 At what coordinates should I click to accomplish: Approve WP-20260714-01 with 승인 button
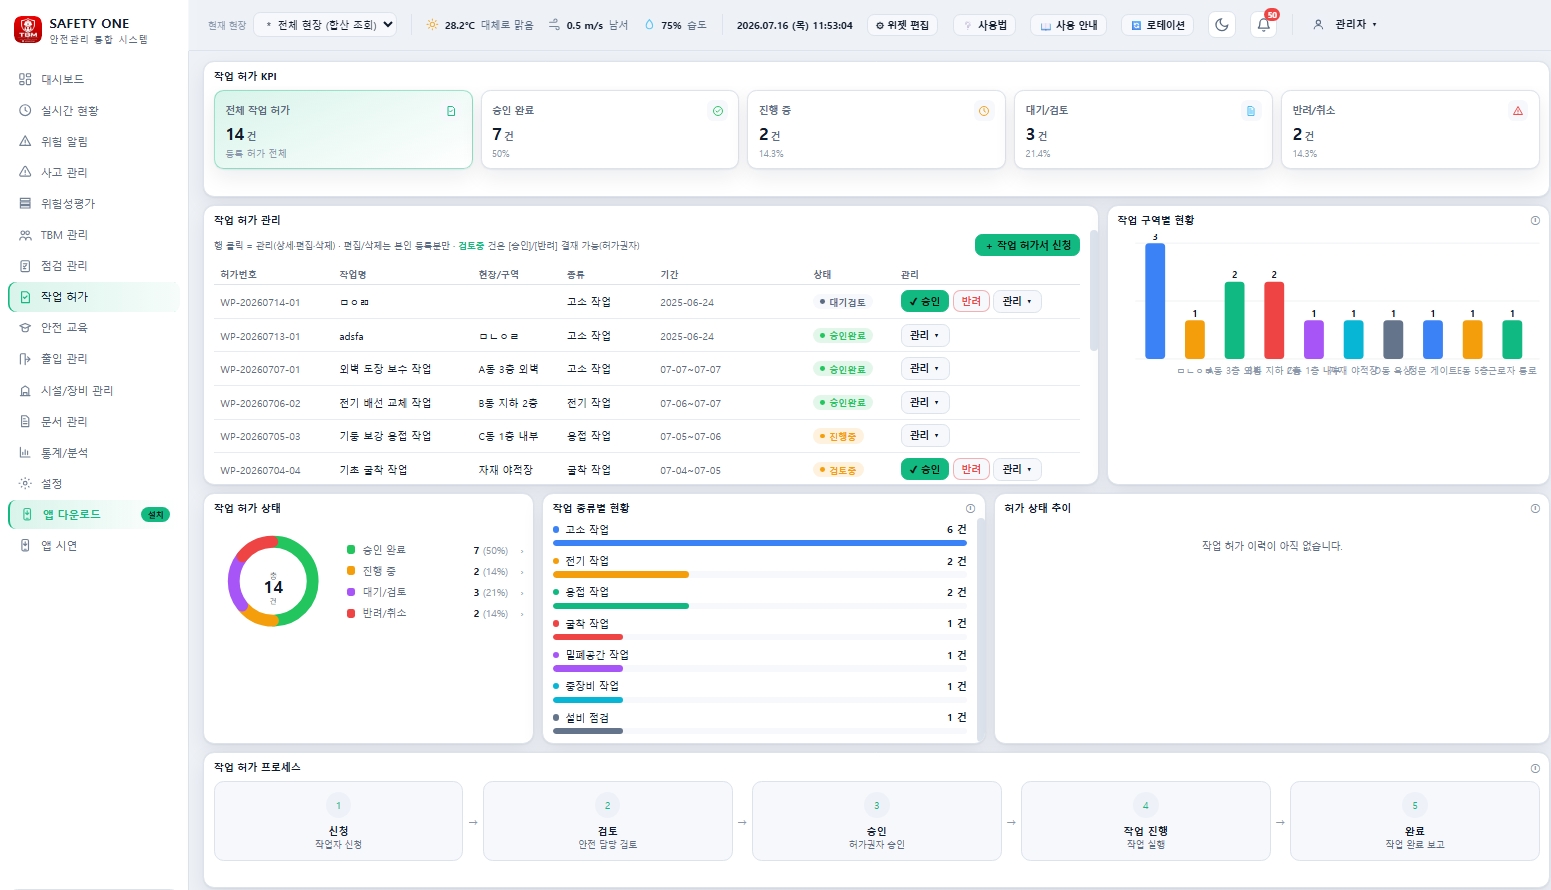point(925,302)
